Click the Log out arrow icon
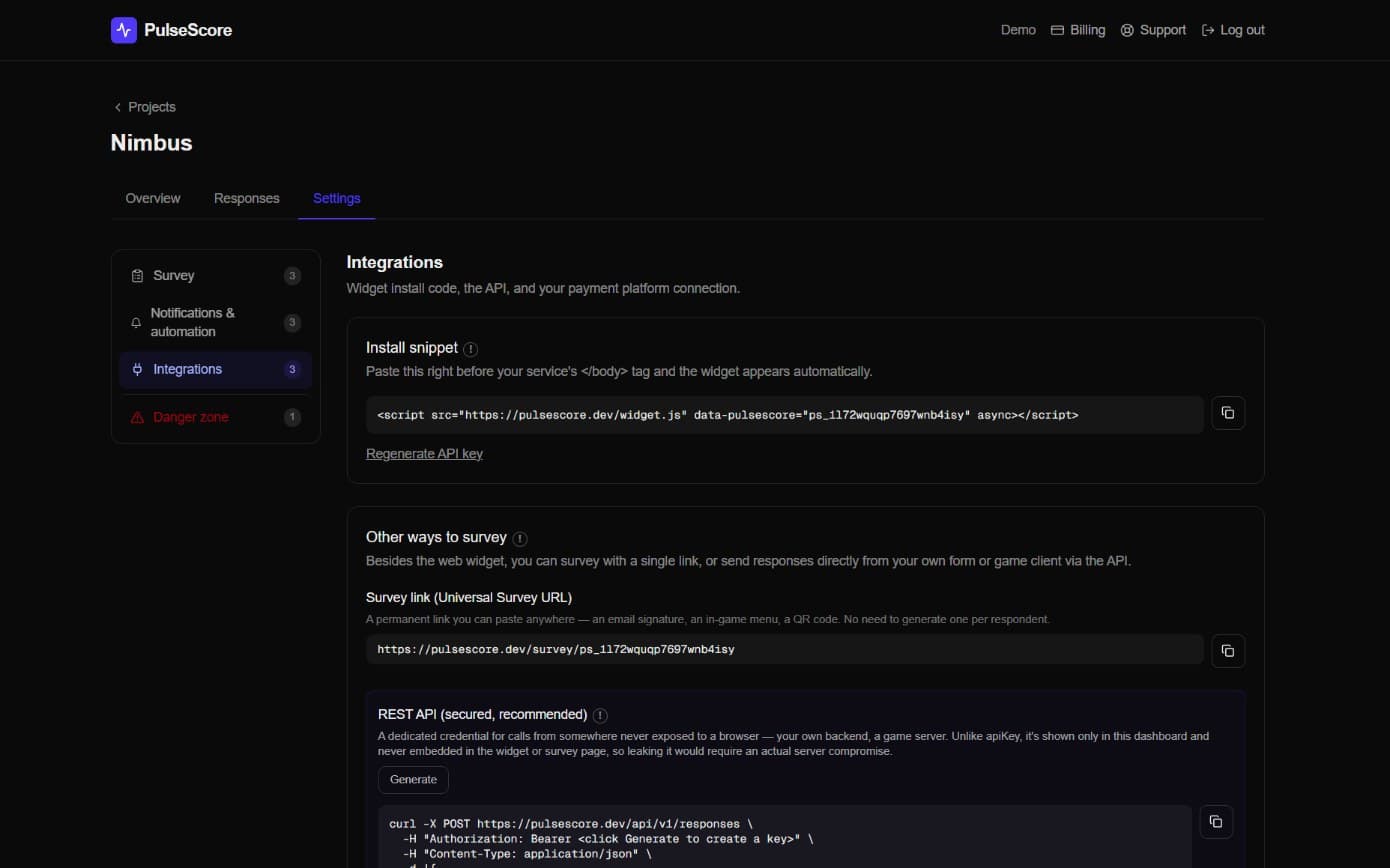The image size is (1390, 868). pyautogui.click(x=1208, y=30)
